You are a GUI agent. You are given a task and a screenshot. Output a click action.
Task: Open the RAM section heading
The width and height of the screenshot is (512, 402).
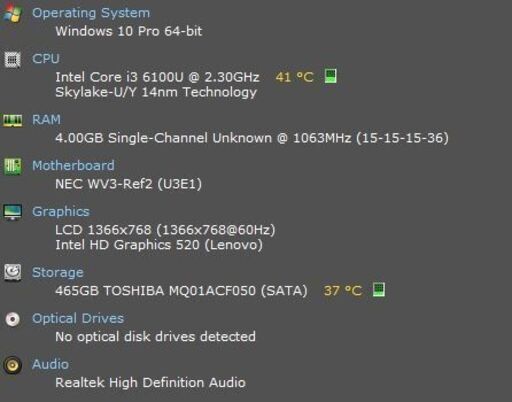coord(46,120)
